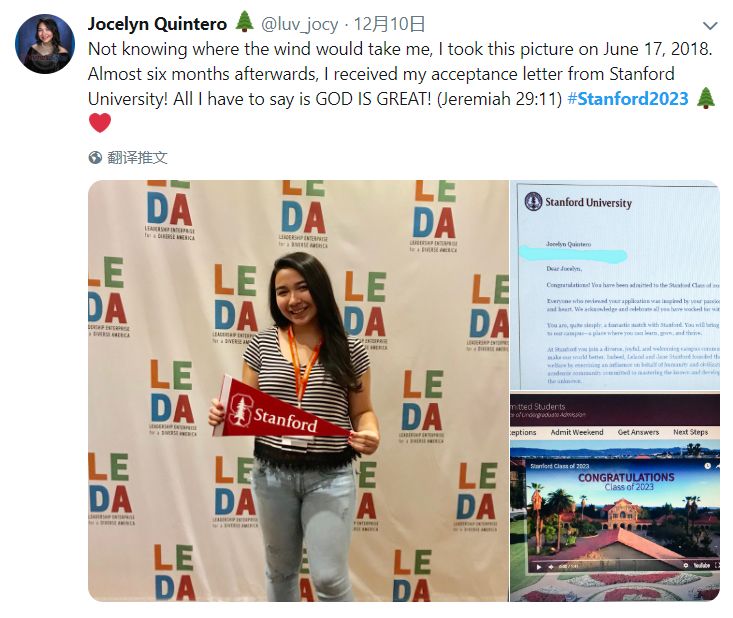This screenshot has height=618, width=733.
Task: Click the watch-later clock icon on the video
Action: 707,466
